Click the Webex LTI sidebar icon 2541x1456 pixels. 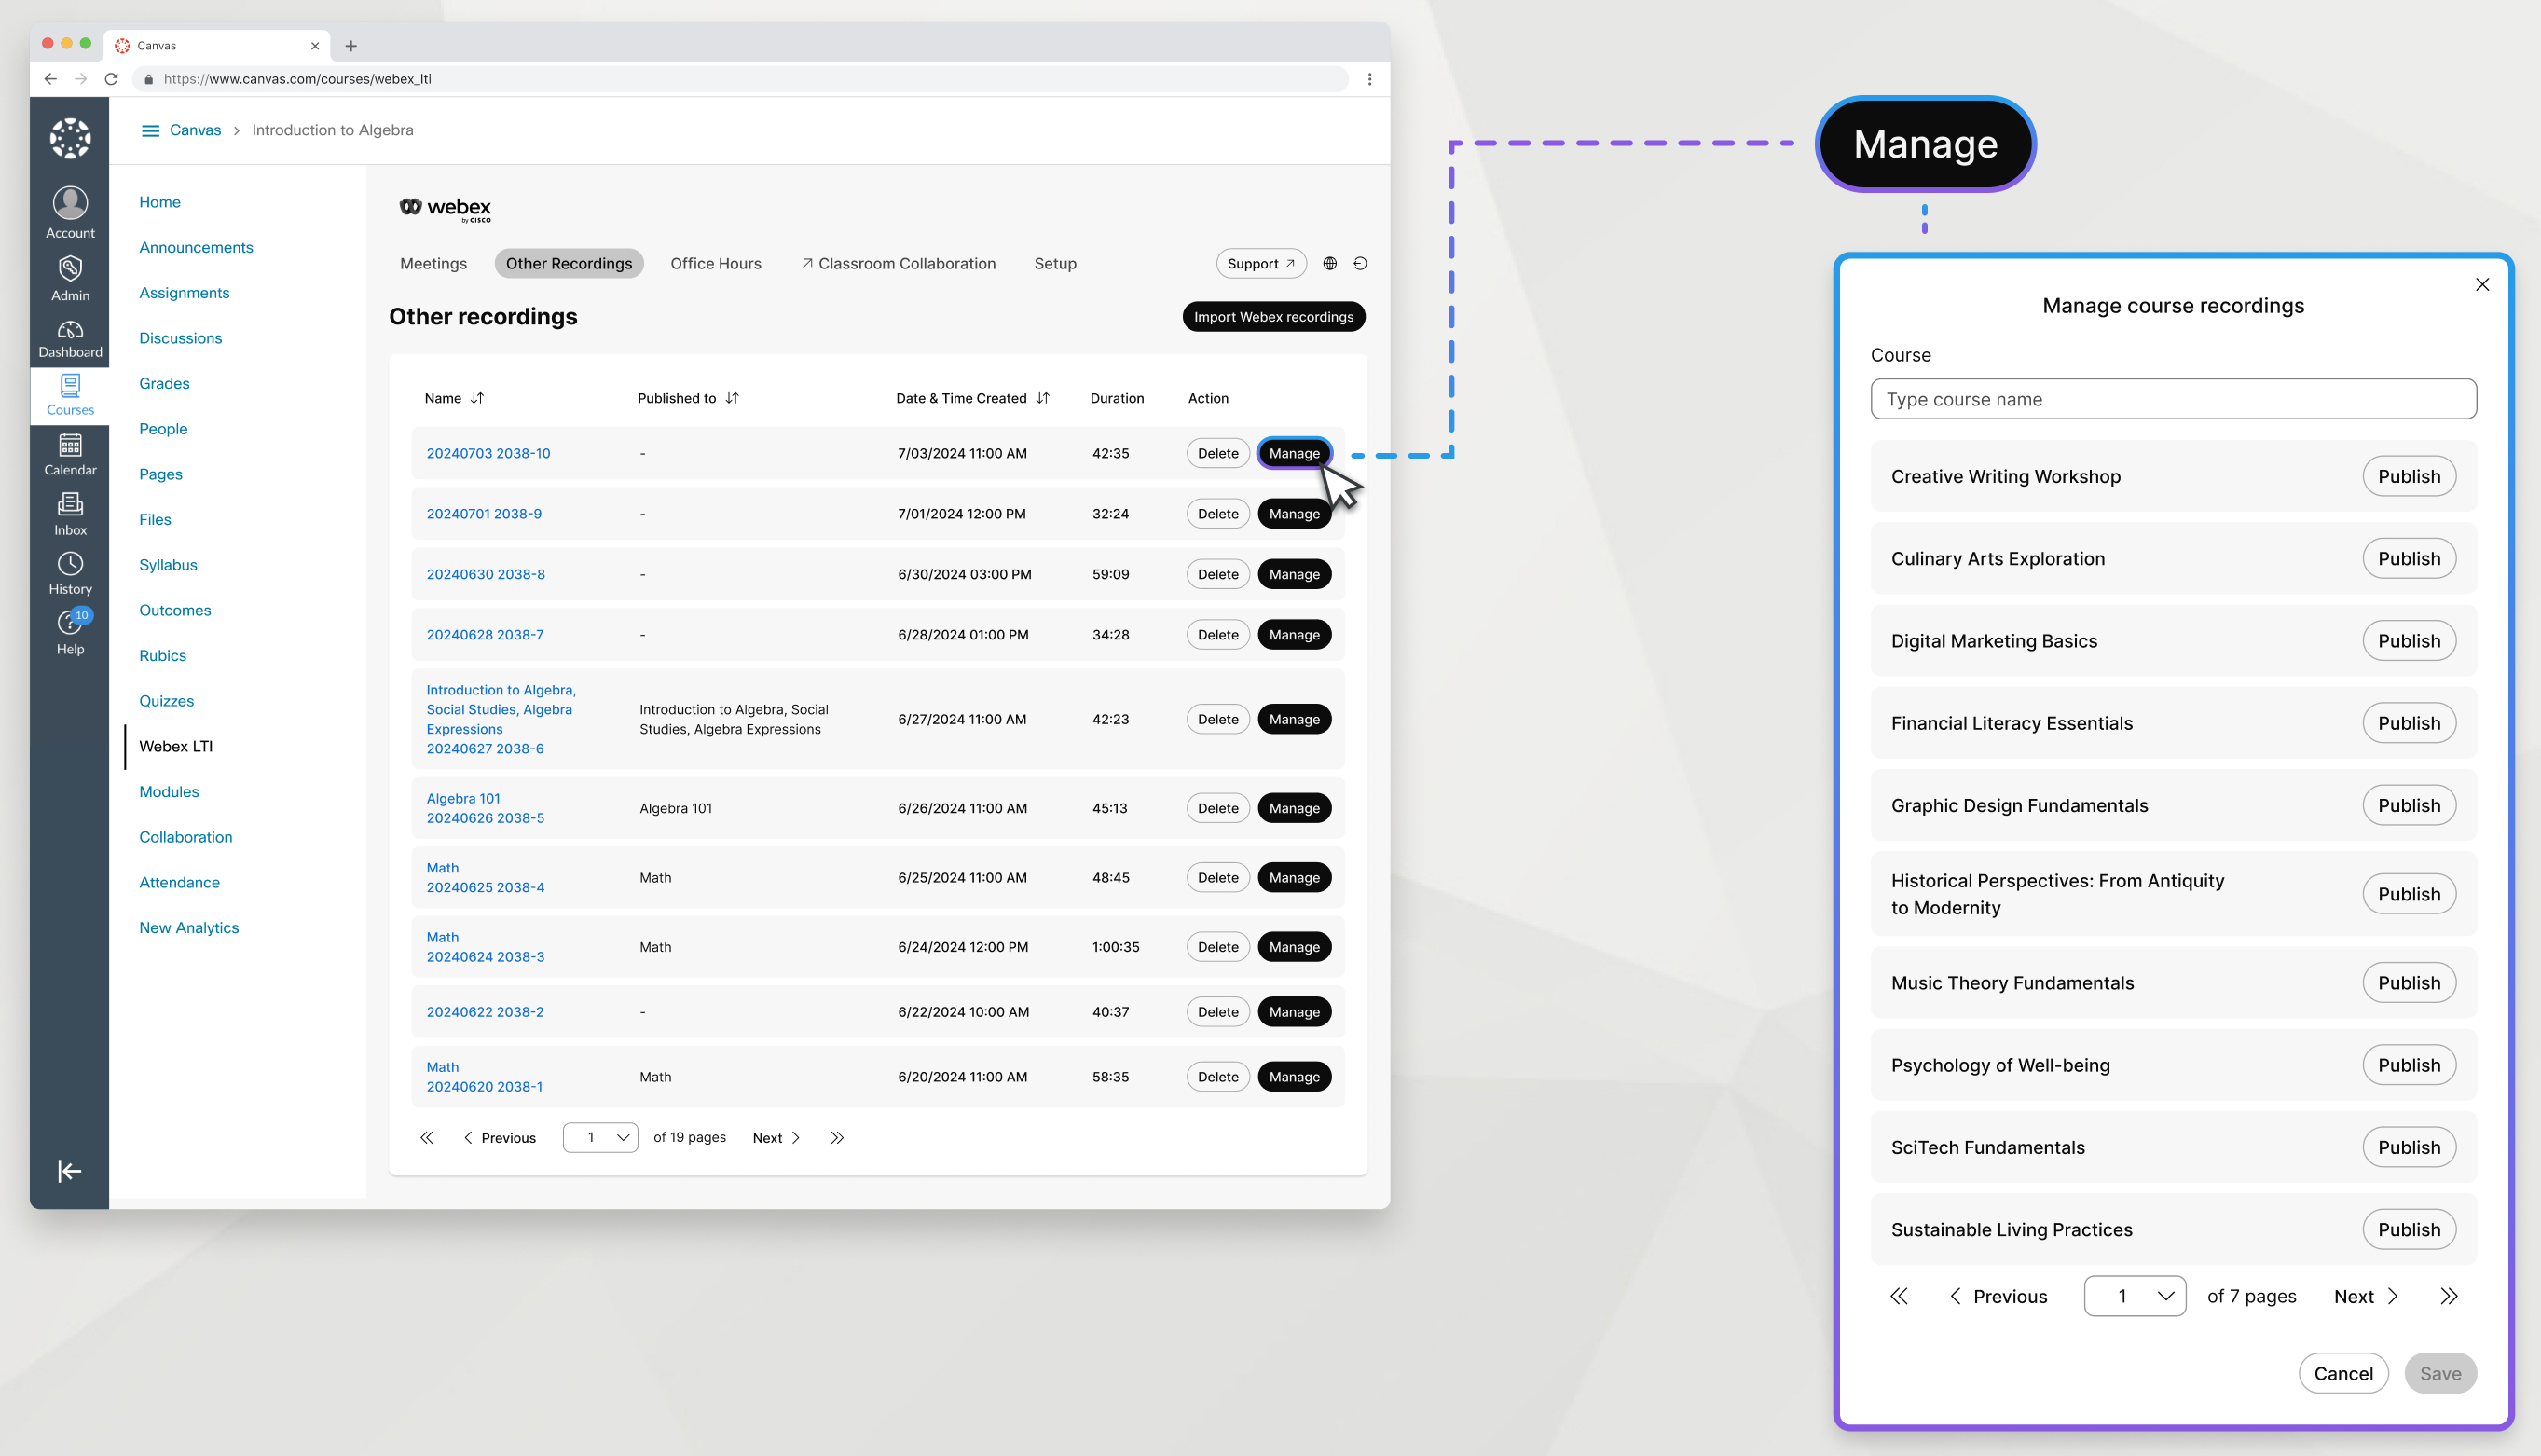(174, 746)
